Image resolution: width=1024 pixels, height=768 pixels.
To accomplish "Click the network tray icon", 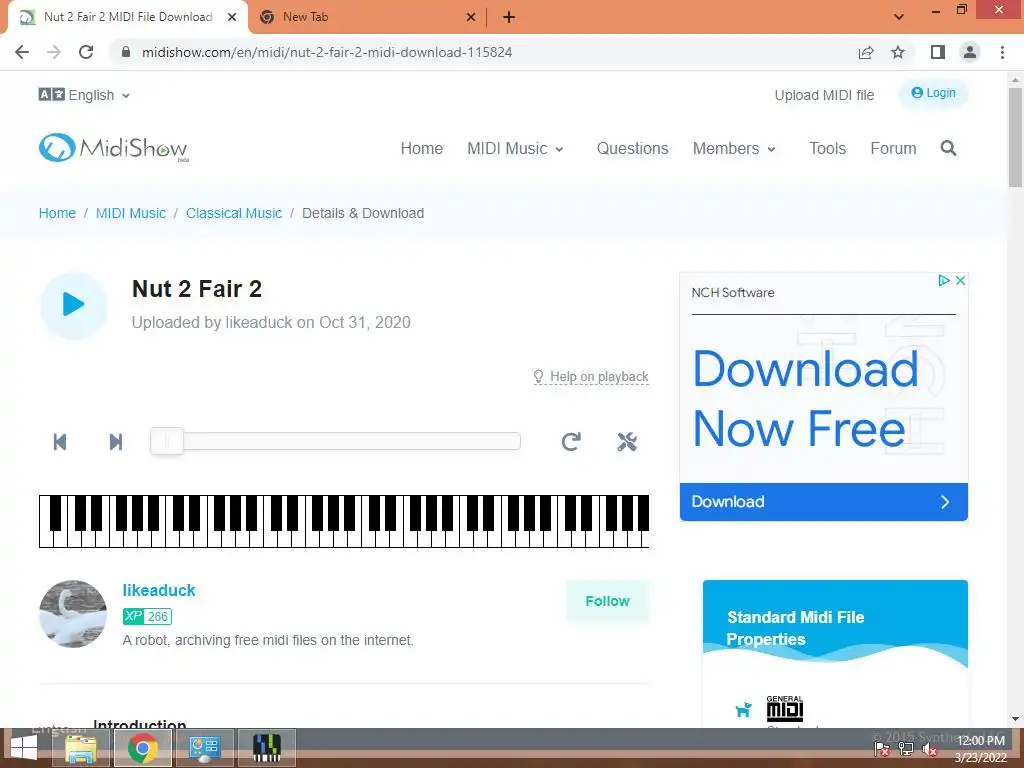I will [906, 750].
